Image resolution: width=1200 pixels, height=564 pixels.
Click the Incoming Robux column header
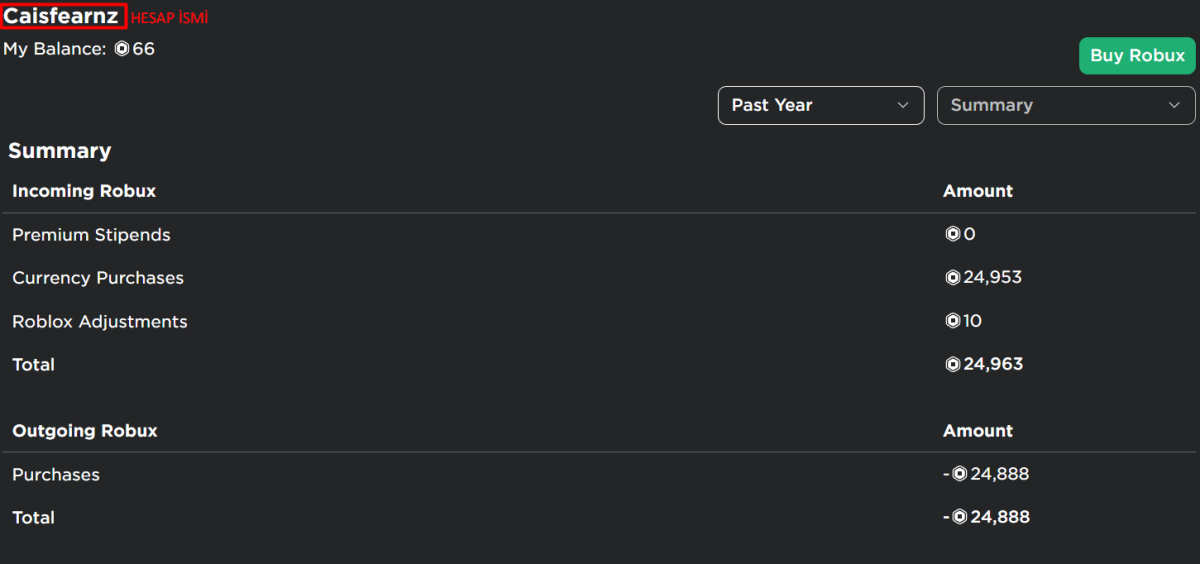84,191
